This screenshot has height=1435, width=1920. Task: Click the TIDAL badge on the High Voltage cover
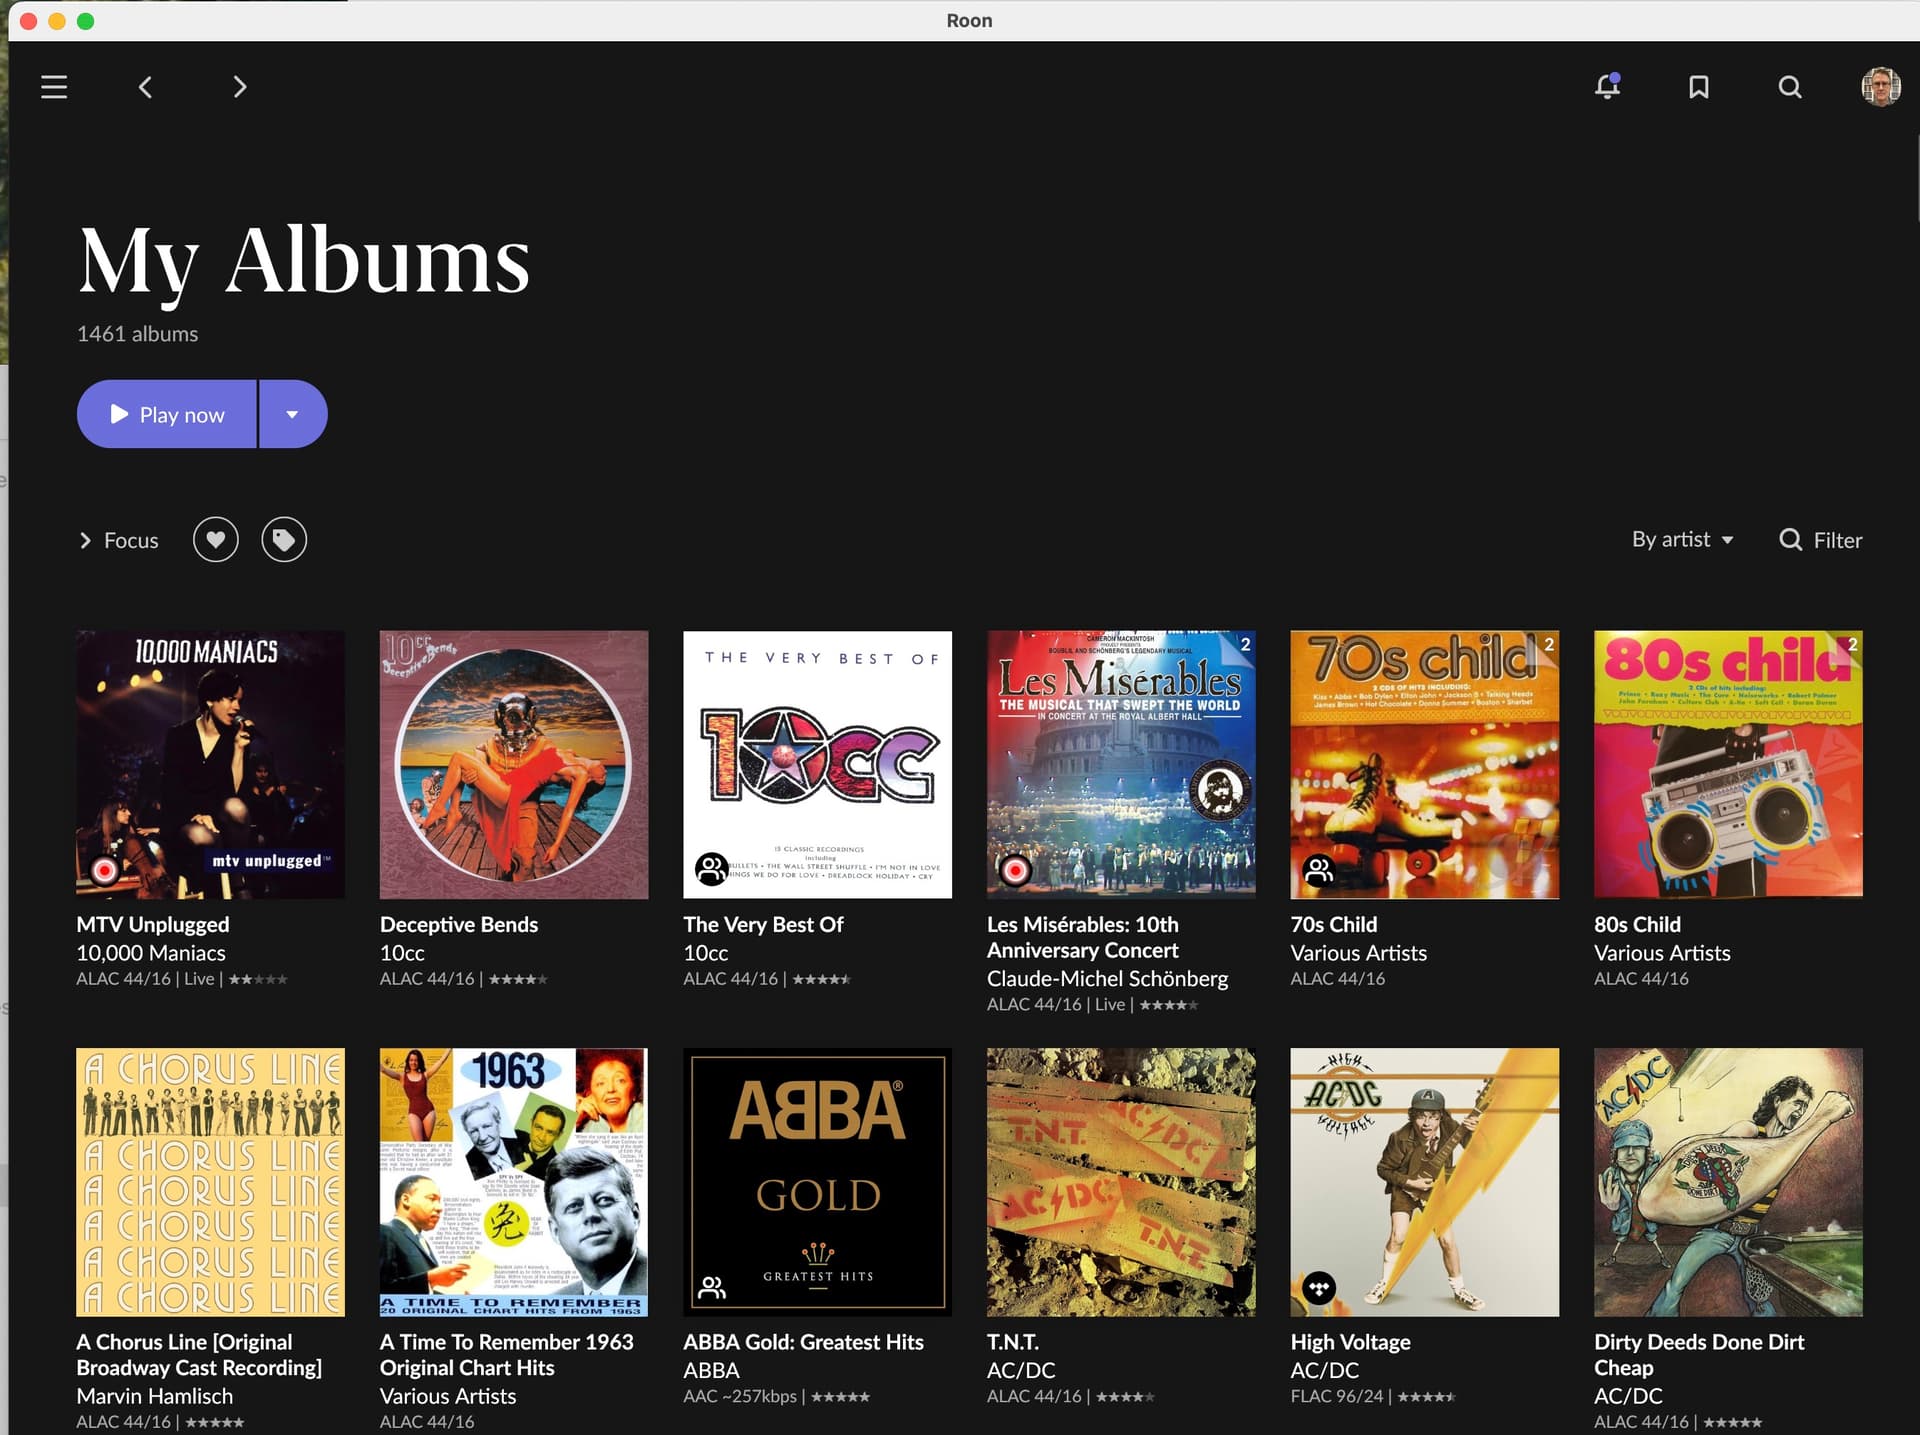pyautogui.click(x=1319, y=1288)
